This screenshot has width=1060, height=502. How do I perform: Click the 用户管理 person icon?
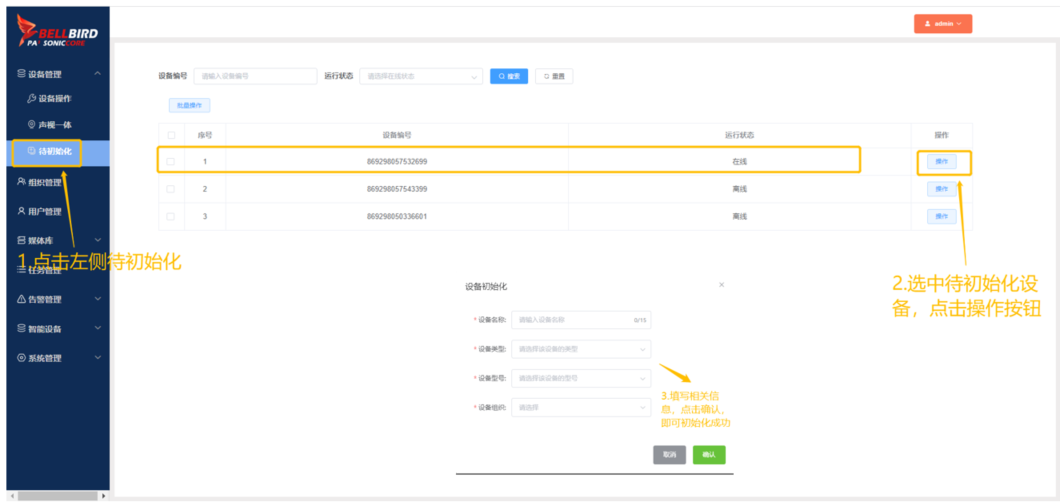point(22,211)
